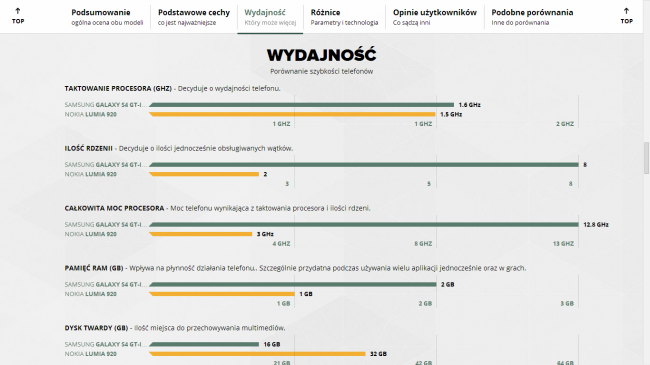Click Nokia 32 GB storage bar

tap(257, 354)
